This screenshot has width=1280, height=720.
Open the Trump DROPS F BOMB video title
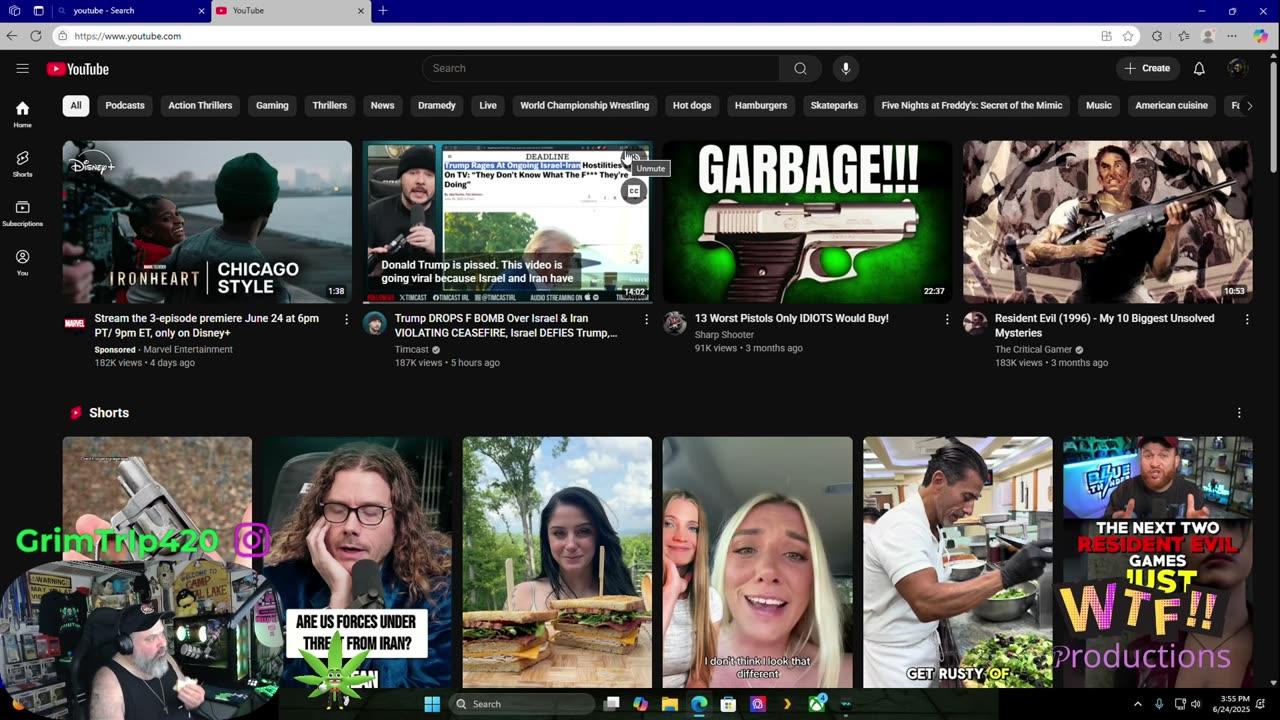[506, 325]
